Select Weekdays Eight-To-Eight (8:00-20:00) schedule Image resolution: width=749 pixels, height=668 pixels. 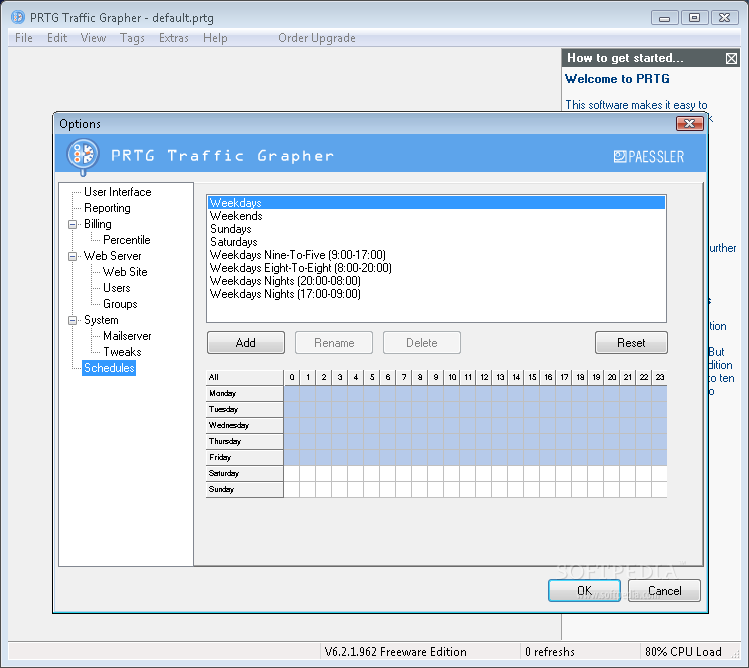pyautogui.click(x=437, y=268)
